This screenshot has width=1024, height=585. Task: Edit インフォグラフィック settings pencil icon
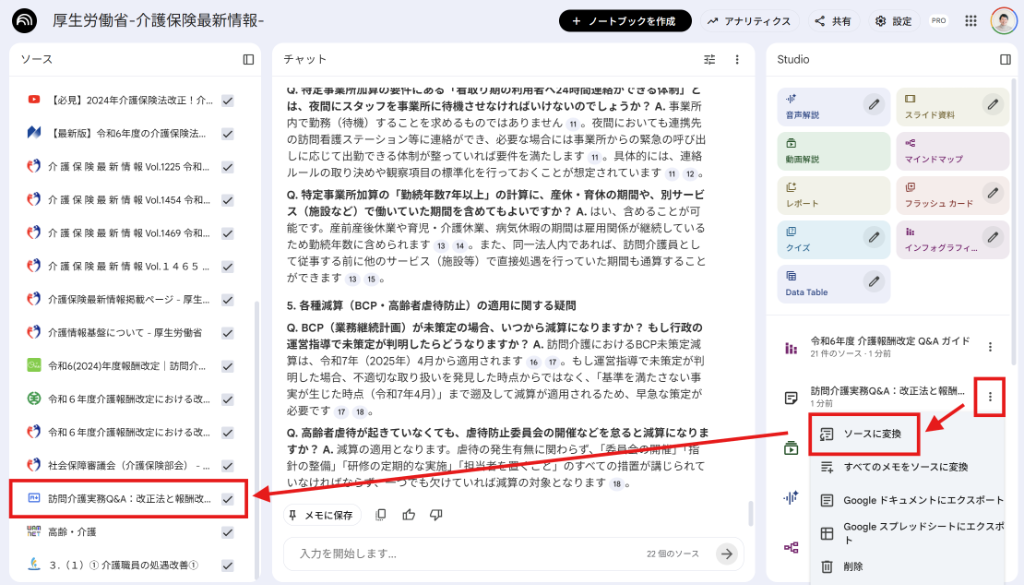993,237
